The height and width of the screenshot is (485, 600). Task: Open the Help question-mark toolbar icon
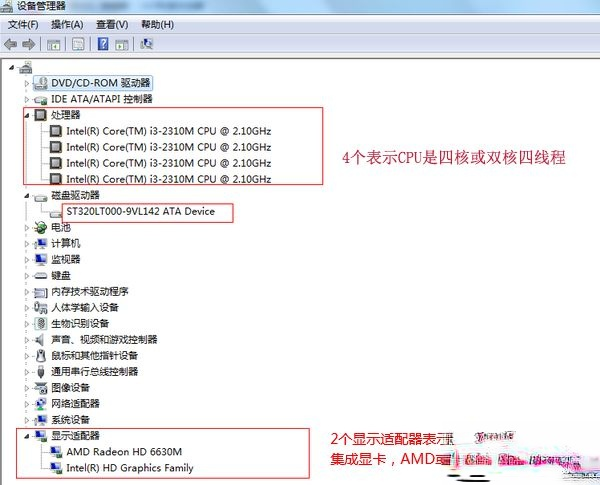click(103, 44)
